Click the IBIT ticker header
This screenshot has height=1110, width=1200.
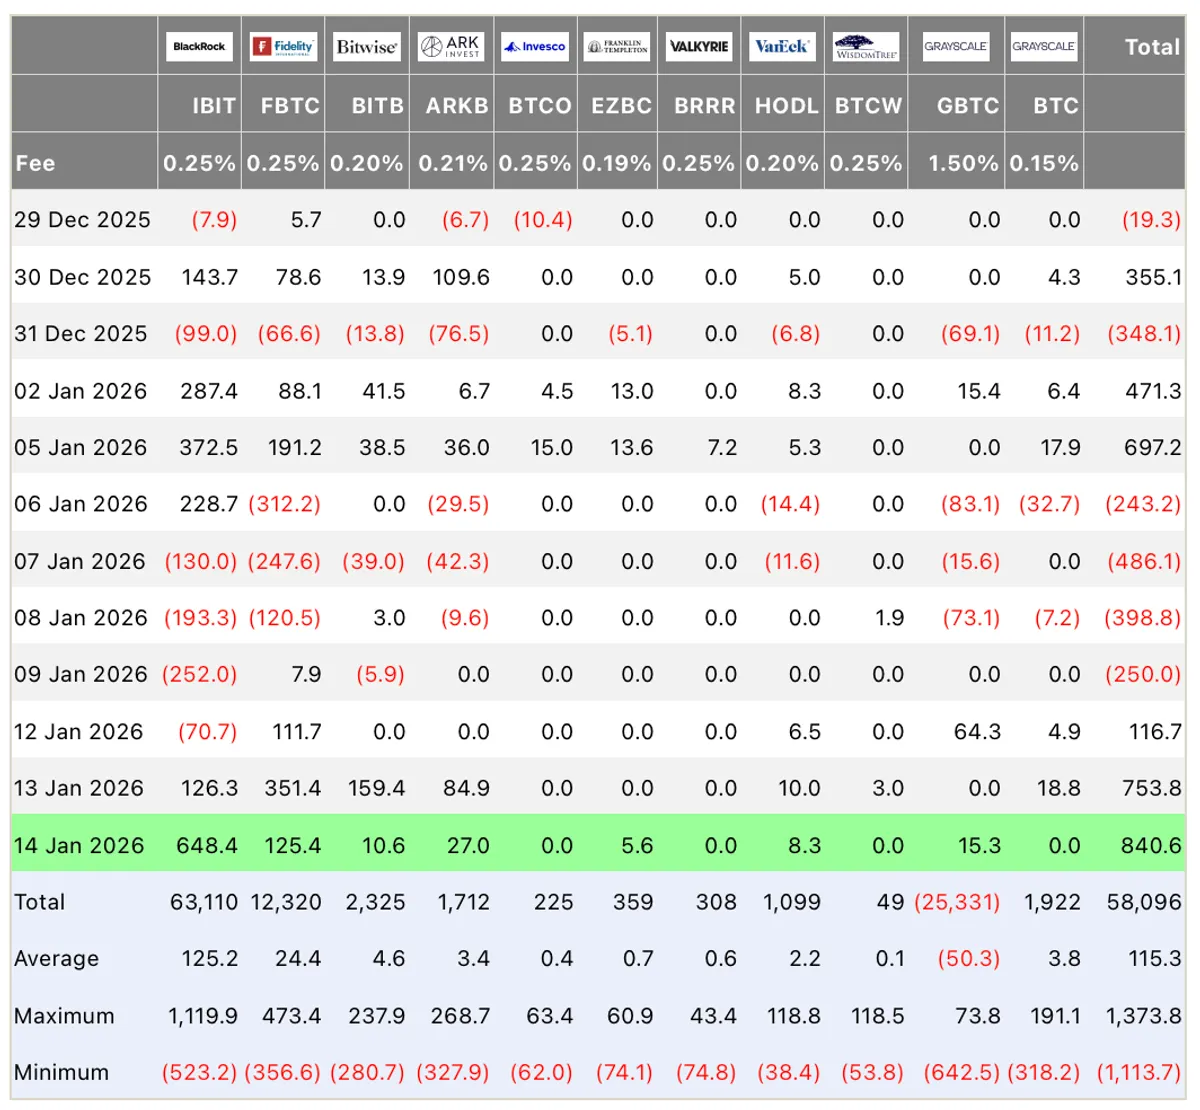tap(214, 106)
